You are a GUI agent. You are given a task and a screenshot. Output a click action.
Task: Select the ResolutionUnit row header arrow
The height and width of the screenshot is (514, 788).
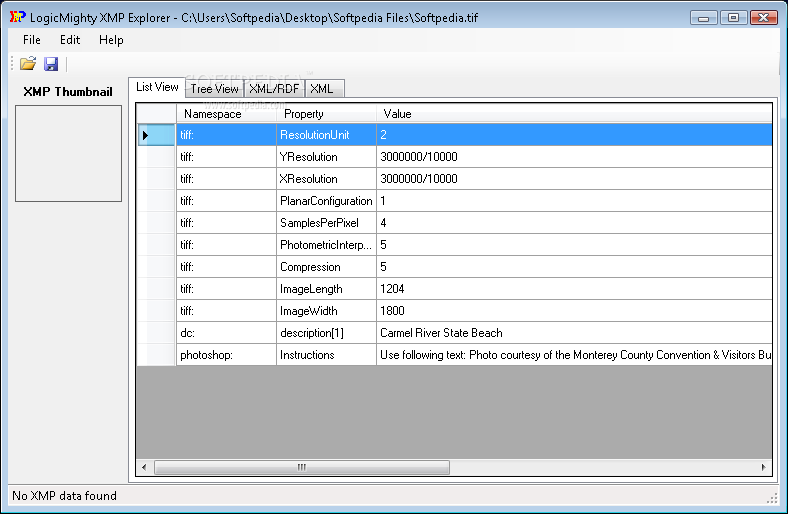pos(156,135)
